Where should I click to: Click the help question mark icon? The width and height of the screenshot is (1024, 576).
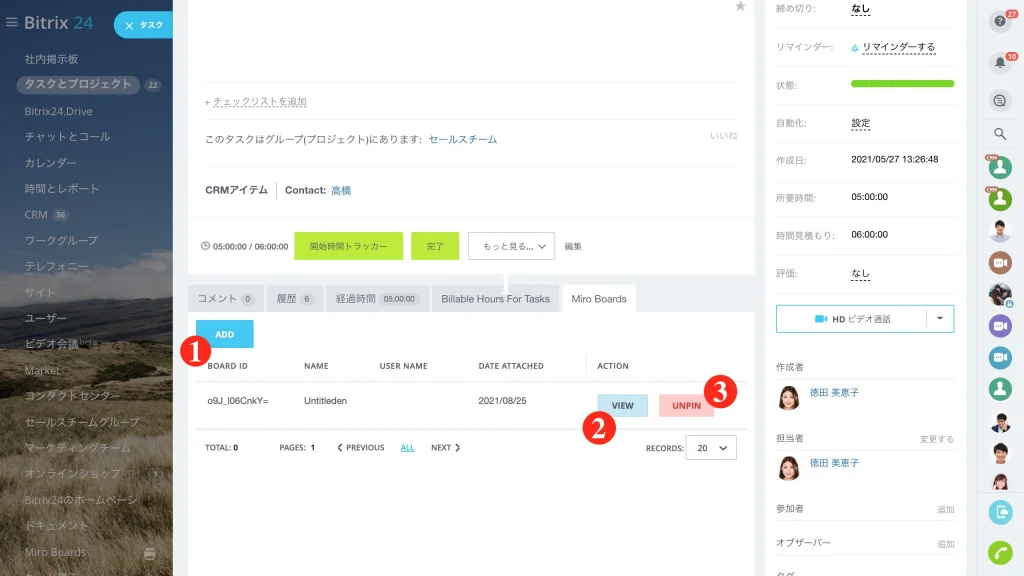pos(1000,22)
